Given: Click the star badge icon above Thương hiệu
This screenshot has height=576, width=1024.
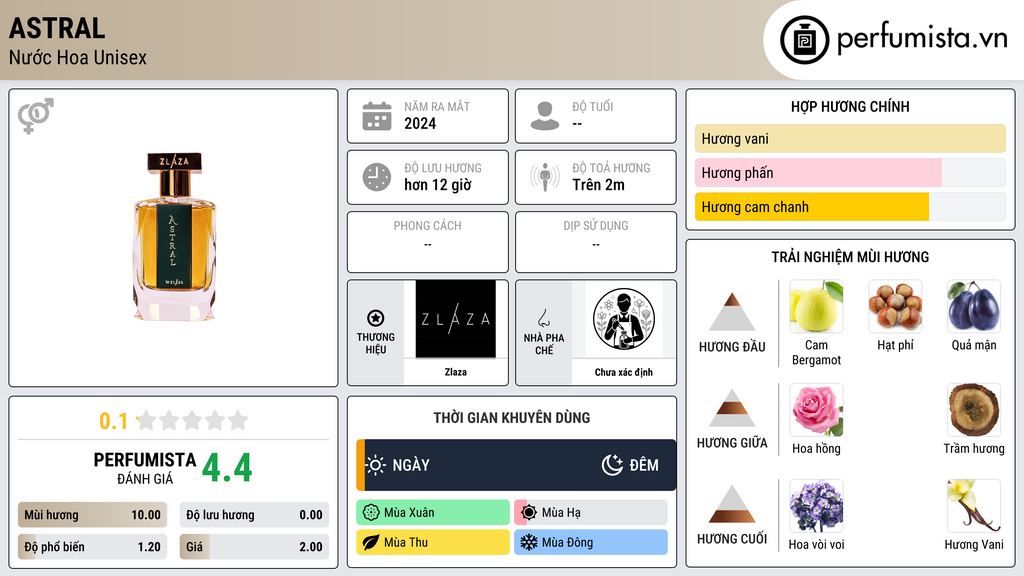Looking at the screenshot, I should pyautogui.click(x=376, y=318).
